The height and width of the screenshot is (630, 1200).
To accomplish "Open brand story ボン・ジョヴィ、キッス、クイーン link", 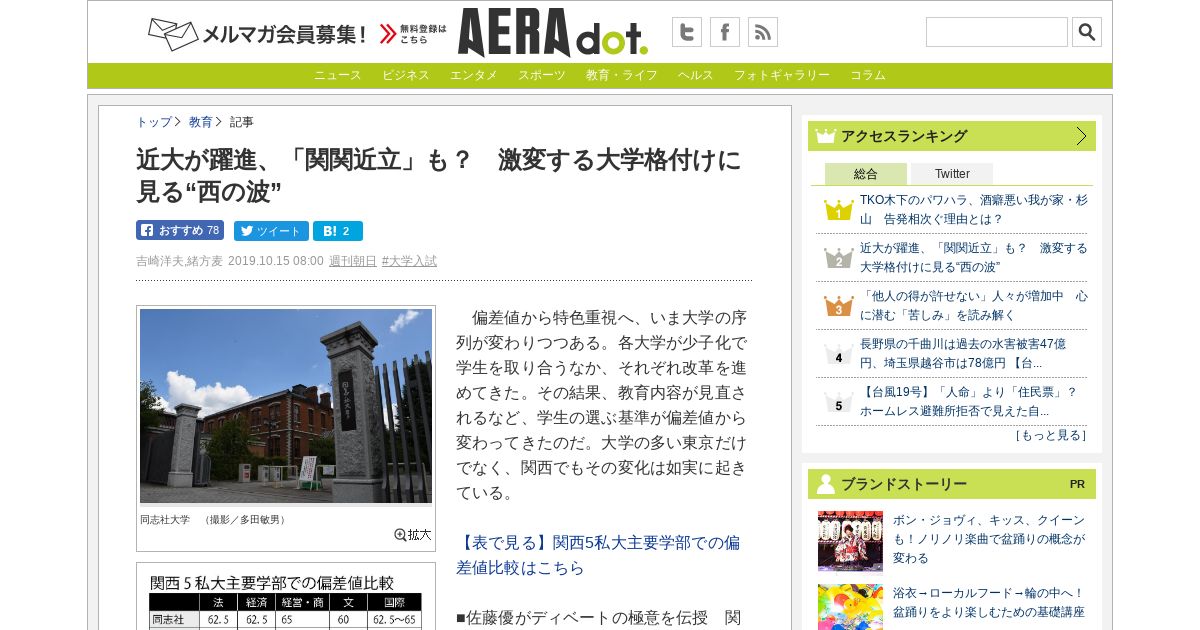I will click(989, 539).
